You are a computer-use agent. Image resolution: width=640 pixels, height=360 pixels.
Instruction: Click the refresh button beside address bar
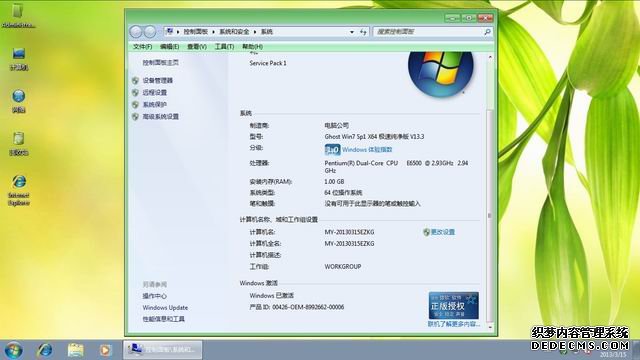pyautogui.click(x=363, y=32)
